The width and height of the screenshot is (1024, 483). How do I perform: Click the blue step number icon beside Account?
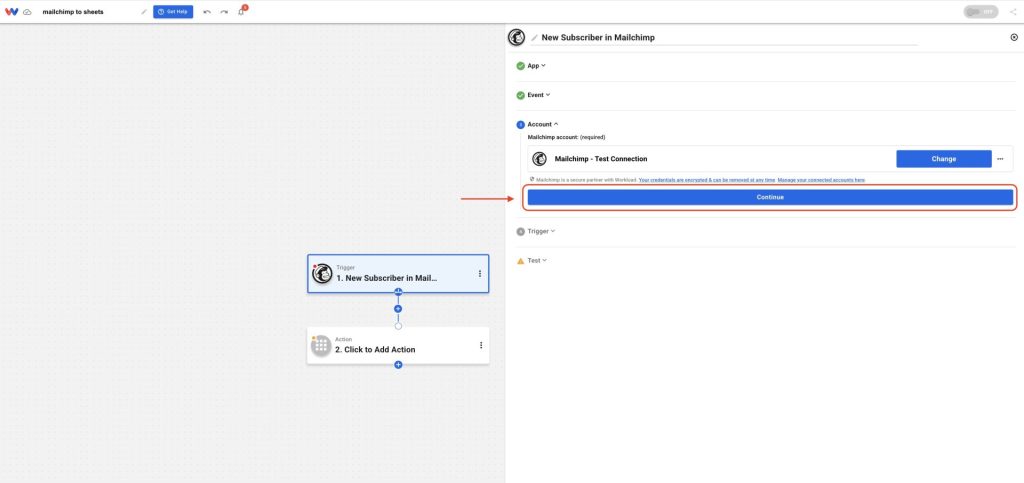(520, 125)
